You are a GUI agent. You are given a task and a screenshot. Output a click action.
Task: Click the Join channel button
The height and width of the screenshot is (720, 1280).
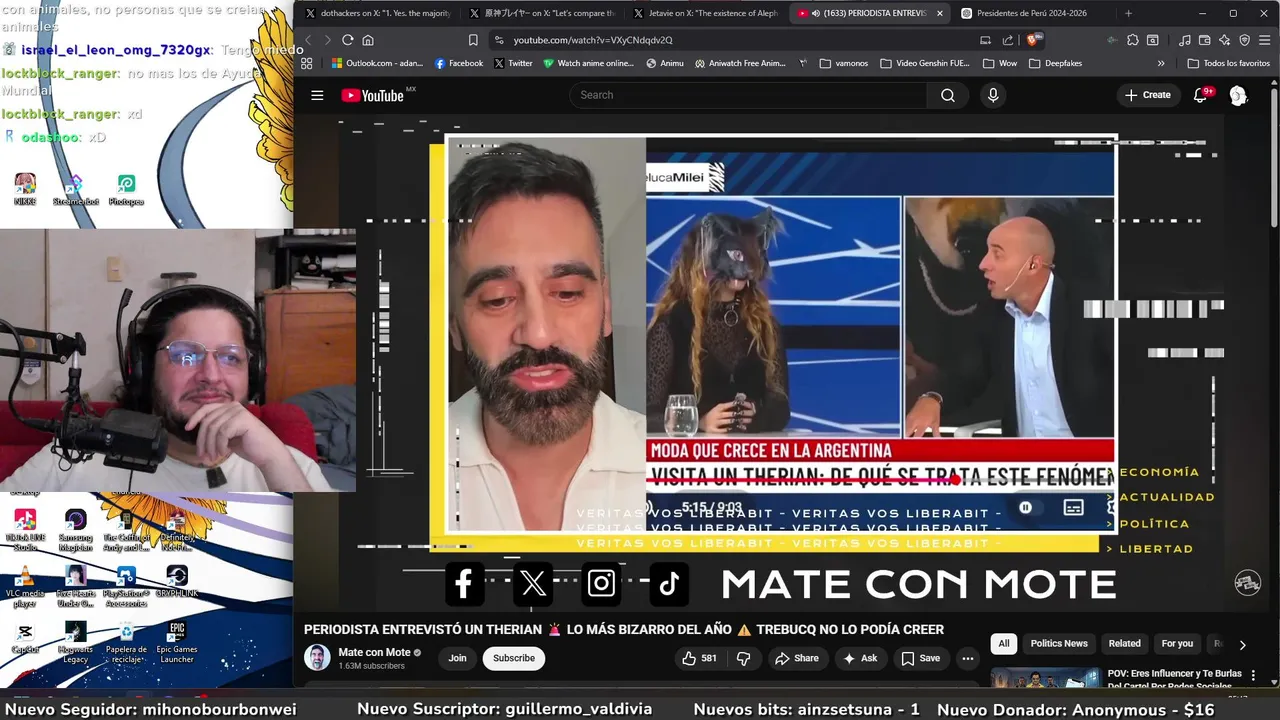pyautogui.click(x=457, y=658)
